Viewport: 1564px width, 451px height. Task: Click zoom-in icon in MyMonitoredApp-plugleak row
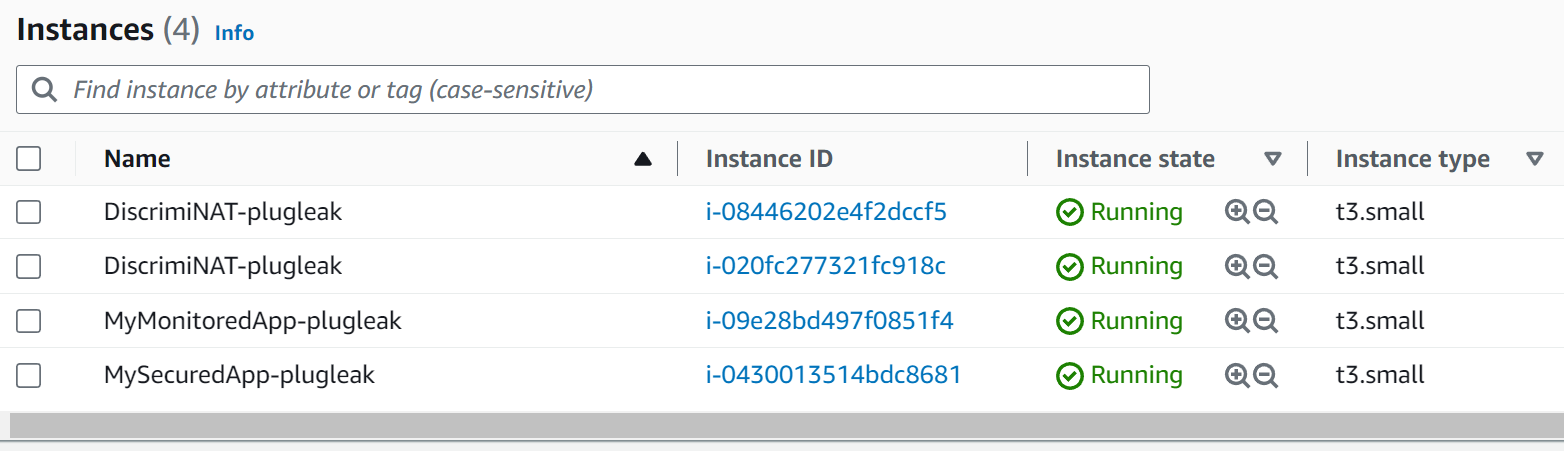click(1237, 321)
